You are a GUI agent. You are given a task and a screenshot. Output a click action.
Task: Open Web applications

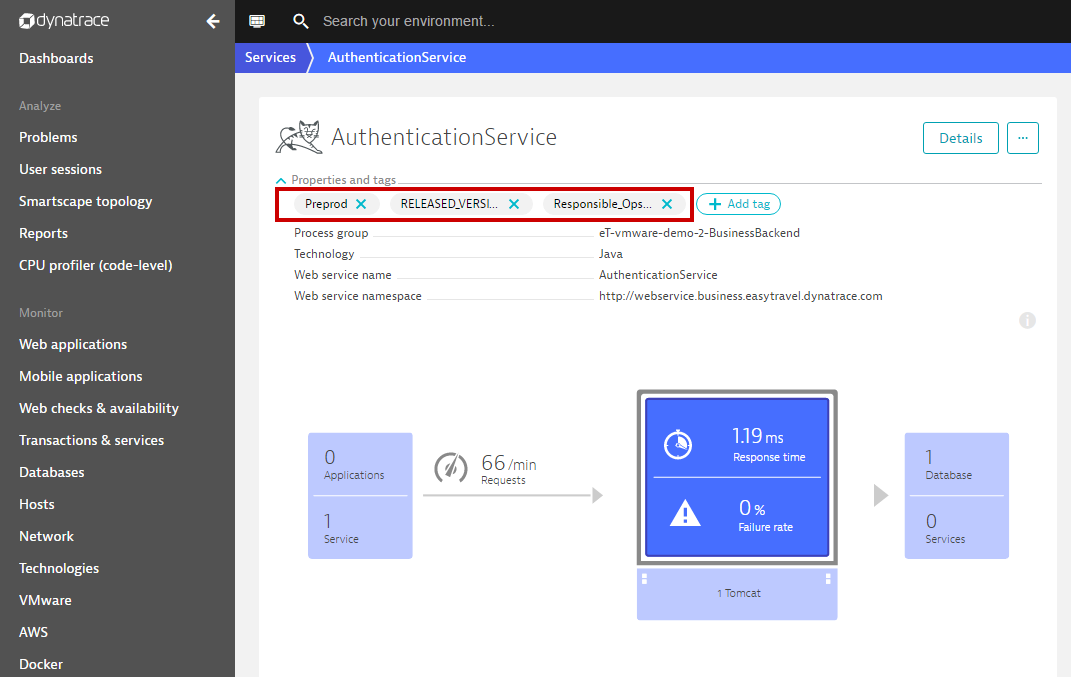pos(73,344)
